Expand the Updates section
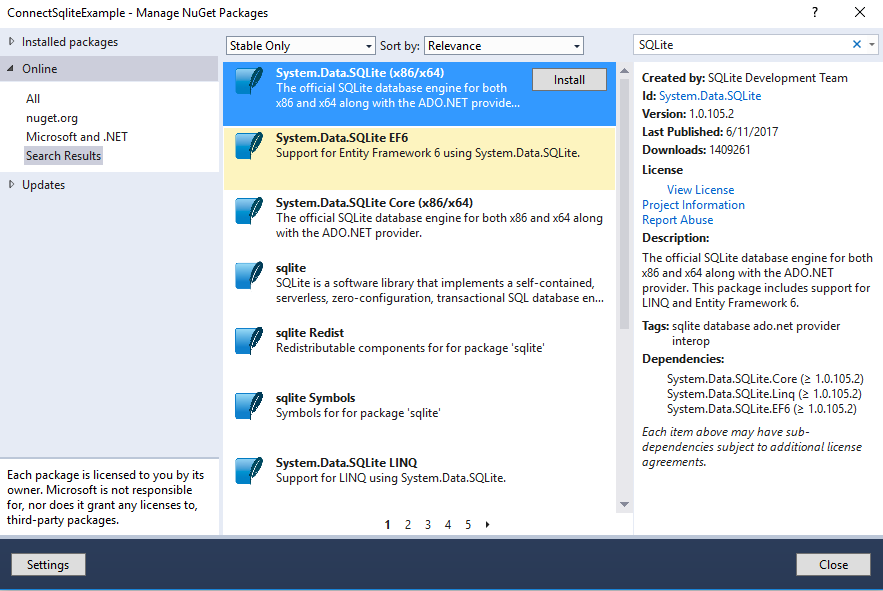 click(11, 184)
